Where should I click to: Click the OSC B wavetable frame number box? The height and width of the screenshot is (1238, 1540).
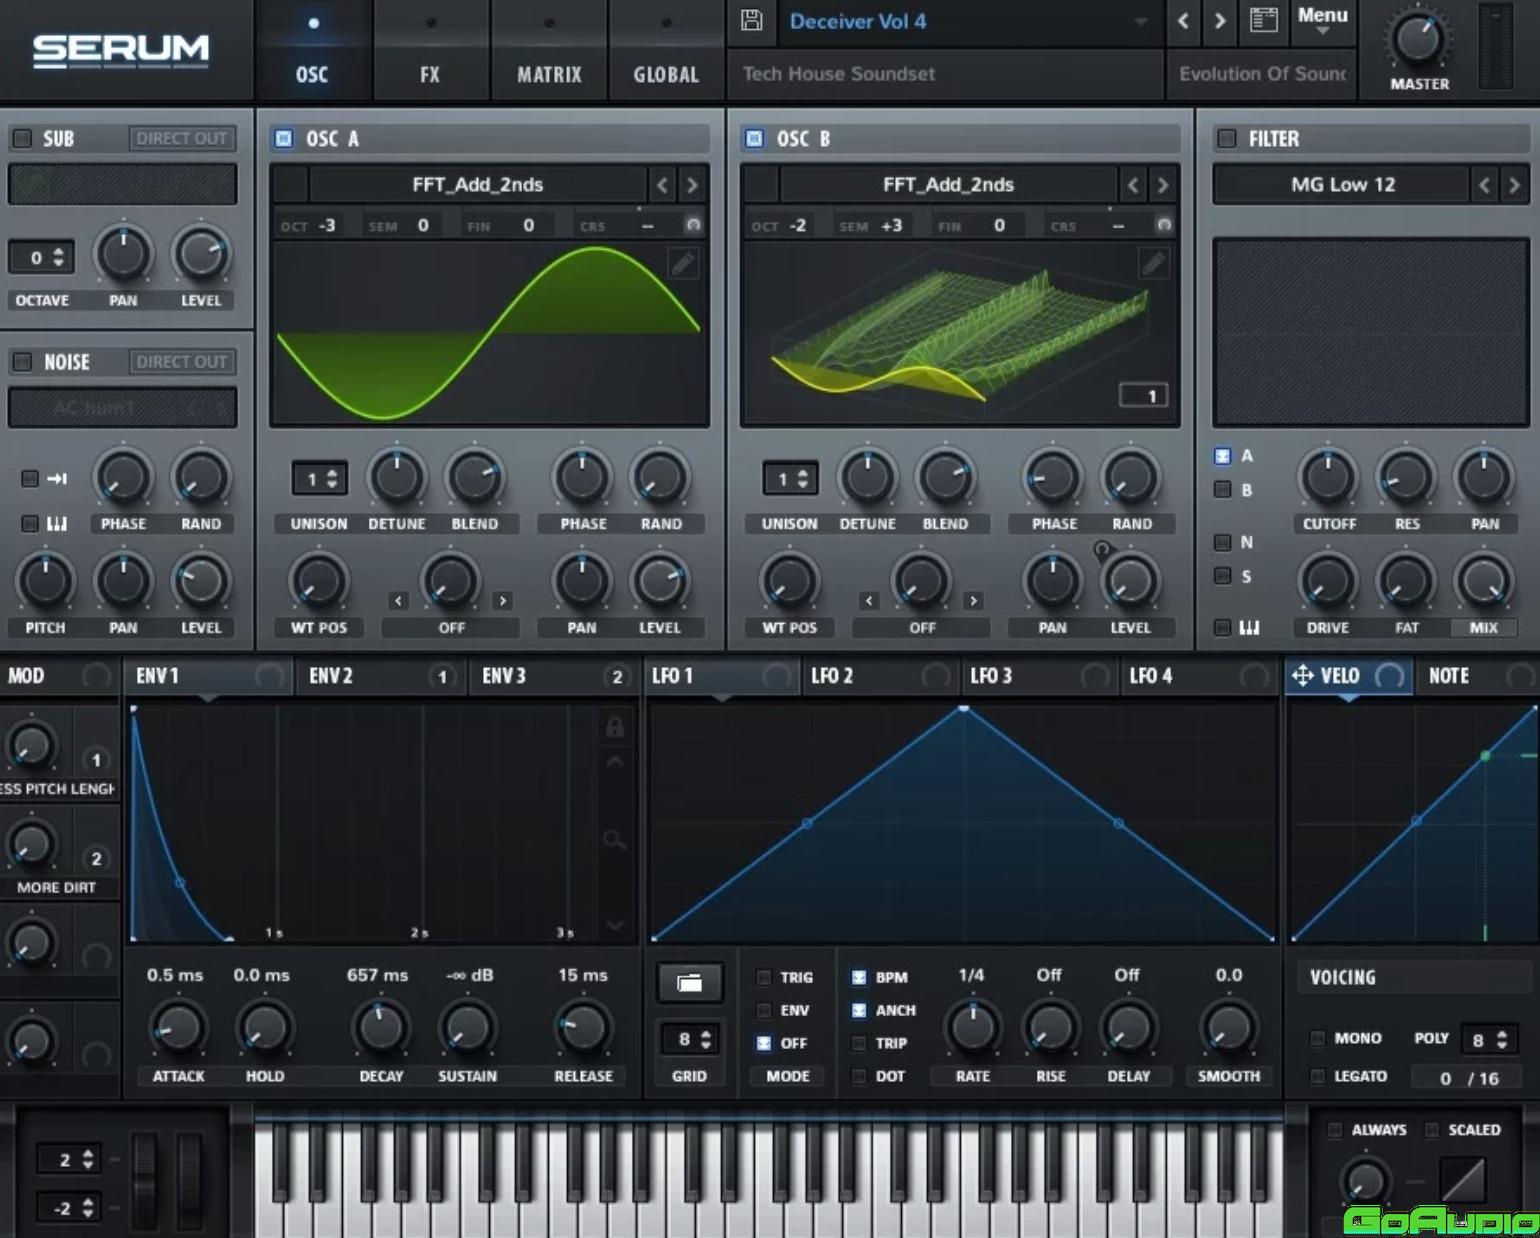(1143, 395)
